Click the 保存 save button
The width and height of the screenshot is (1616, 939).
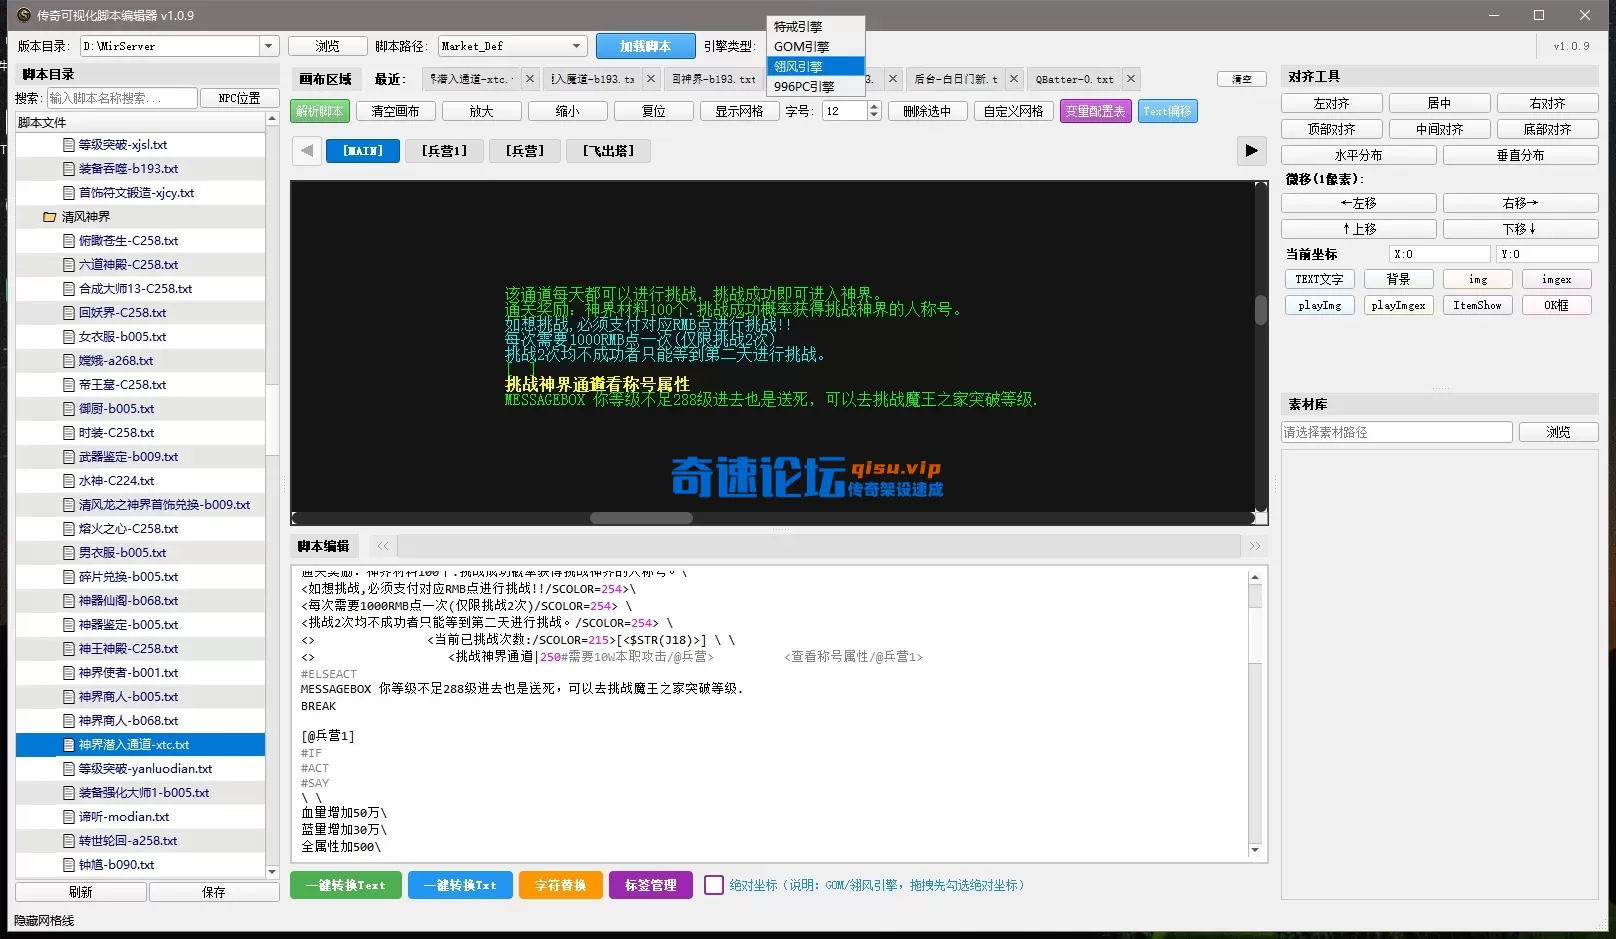[214, 892]
